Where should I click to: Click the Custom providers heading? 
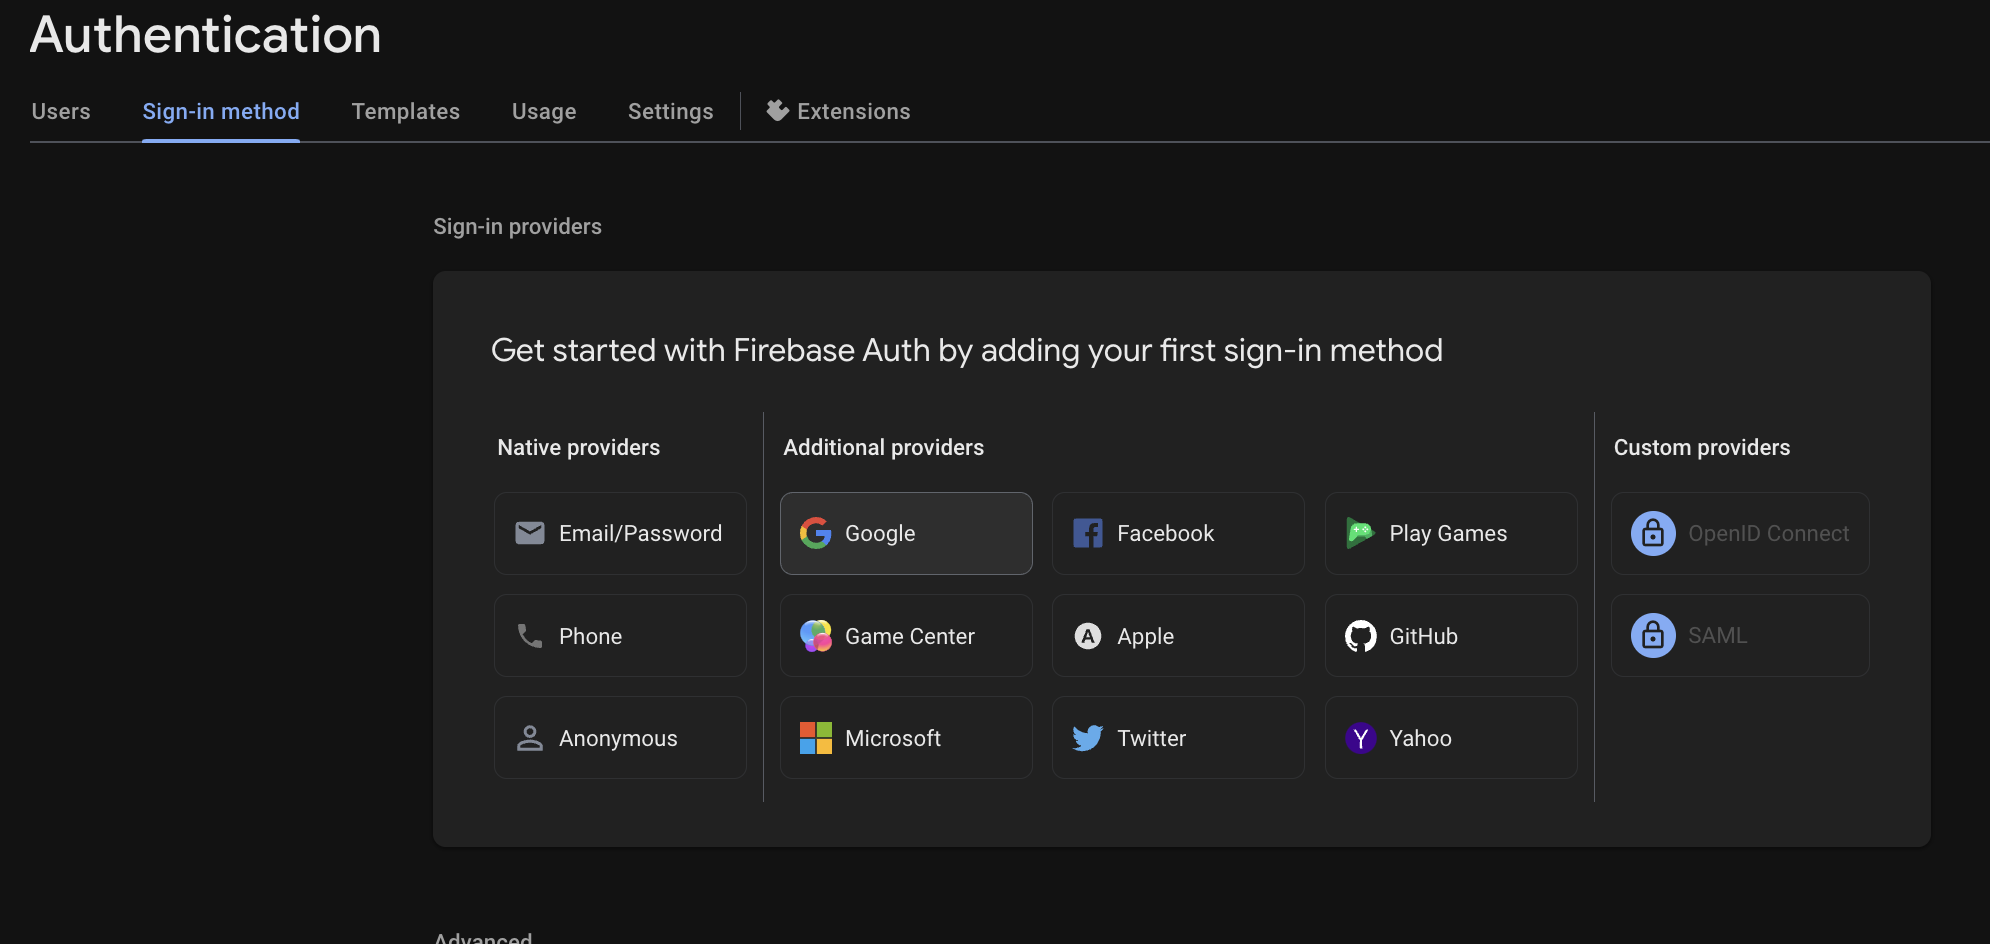[x=1702, y=447]
